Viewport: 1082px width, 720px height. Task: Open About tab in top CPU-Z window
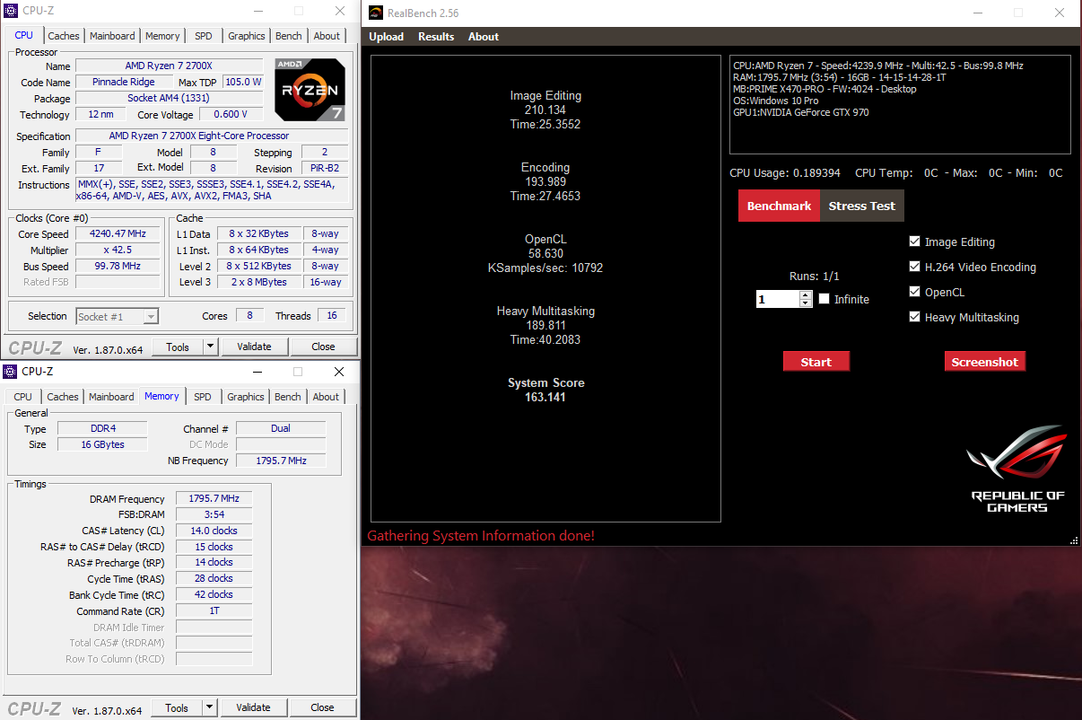[x=326, y=36]
